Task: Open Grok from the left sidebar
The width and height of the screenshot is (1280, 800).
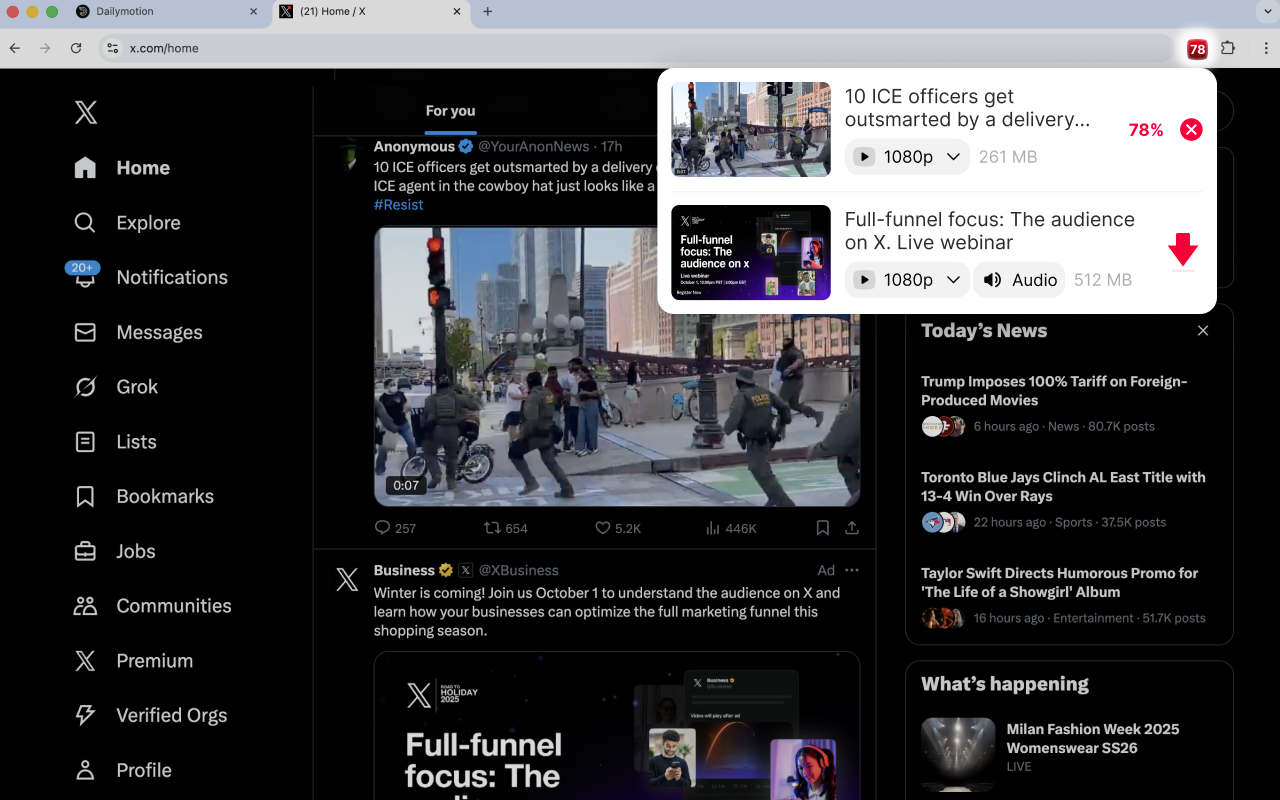Action: coord(137,387)
